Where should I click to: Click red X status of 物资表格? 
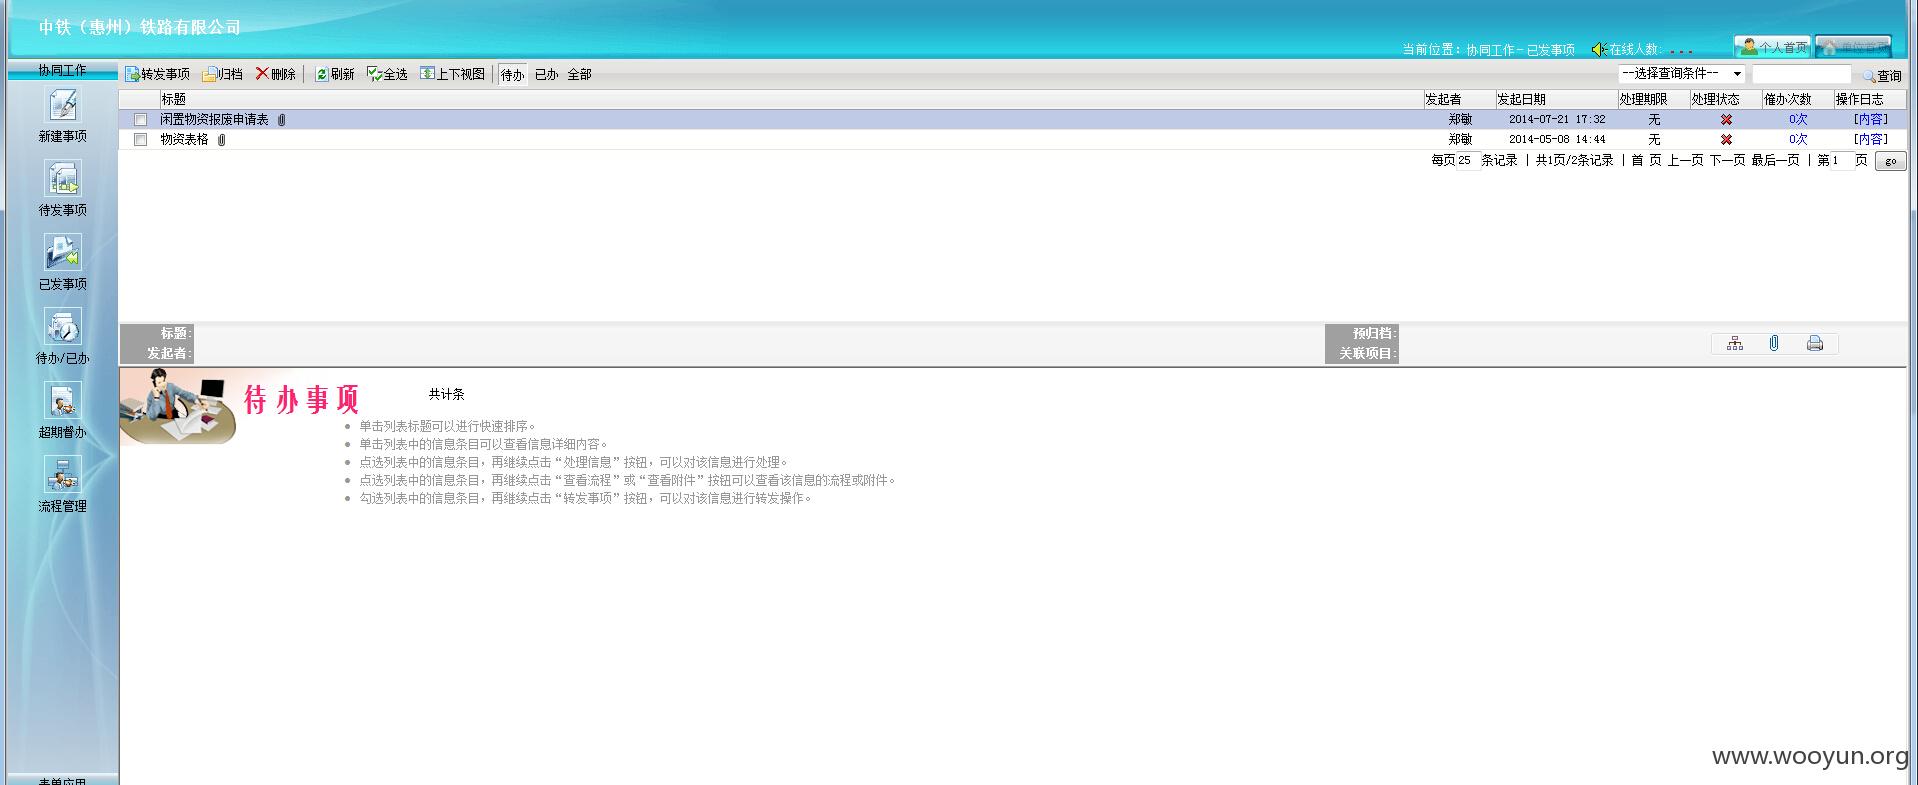1726,140
